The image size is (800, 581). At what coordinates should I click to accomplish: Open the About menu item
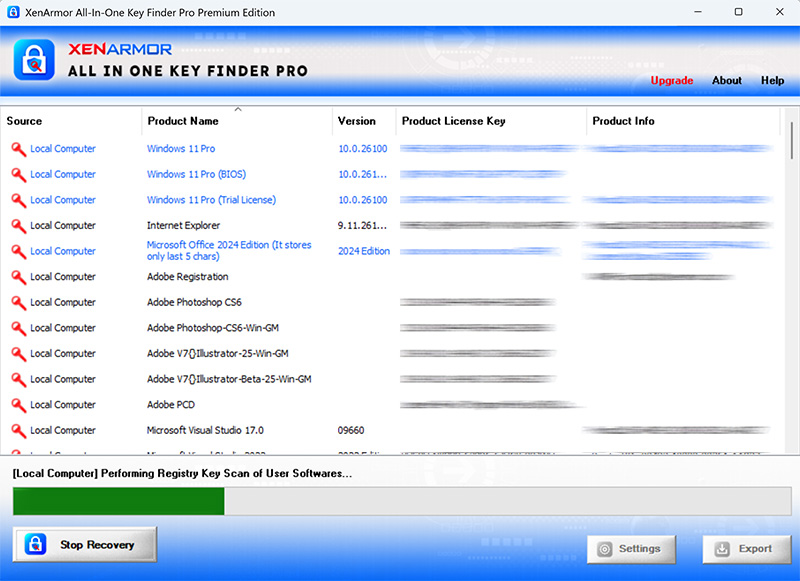[x=727, y=81]
